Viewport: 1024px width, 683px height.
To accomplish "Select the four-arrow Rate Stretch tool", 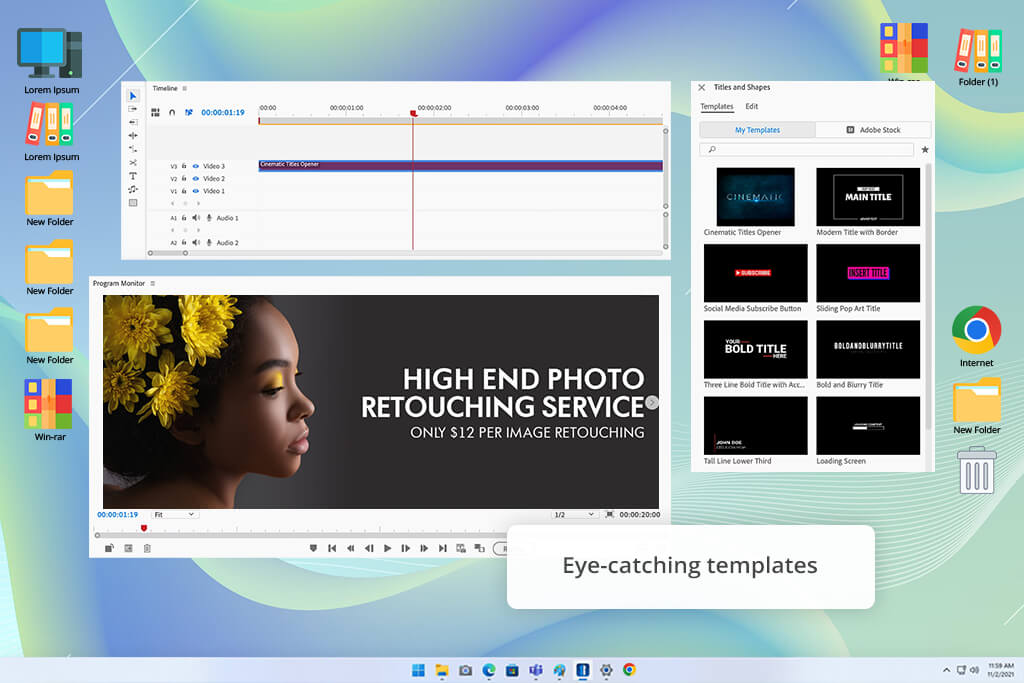I will pos(133,135).
